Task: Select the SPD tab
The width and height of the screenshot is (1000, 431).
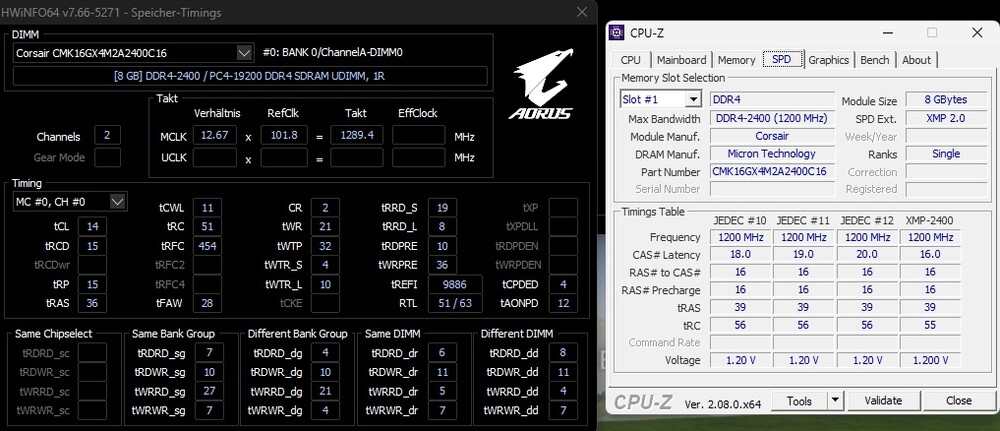Action: pyautogui.click(x=782, y=59)
